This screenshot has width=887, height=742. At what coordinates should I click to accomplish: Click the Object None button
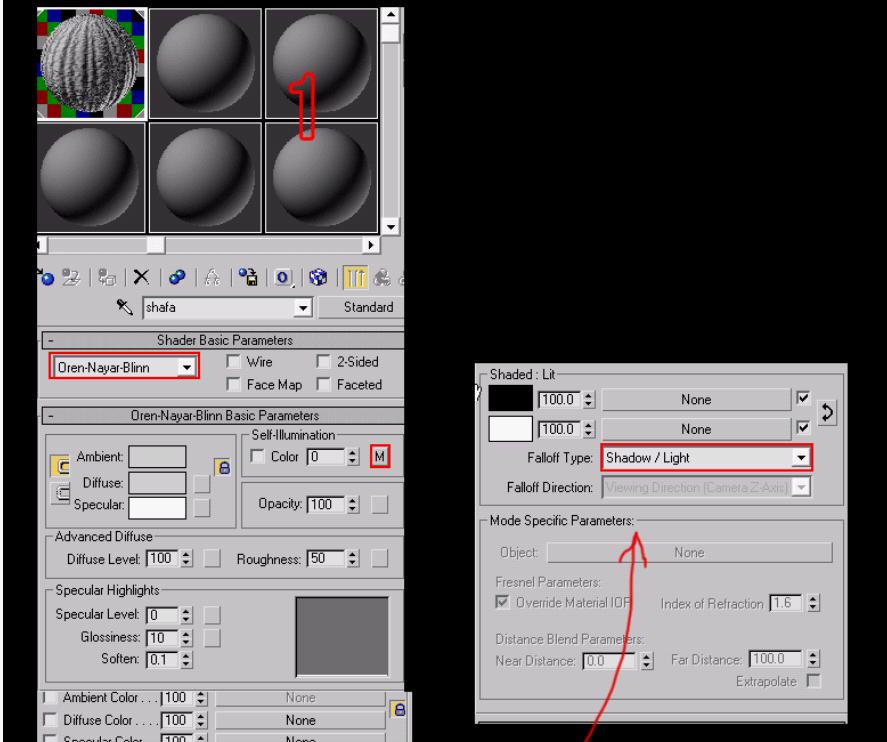[x=690, y=553]
